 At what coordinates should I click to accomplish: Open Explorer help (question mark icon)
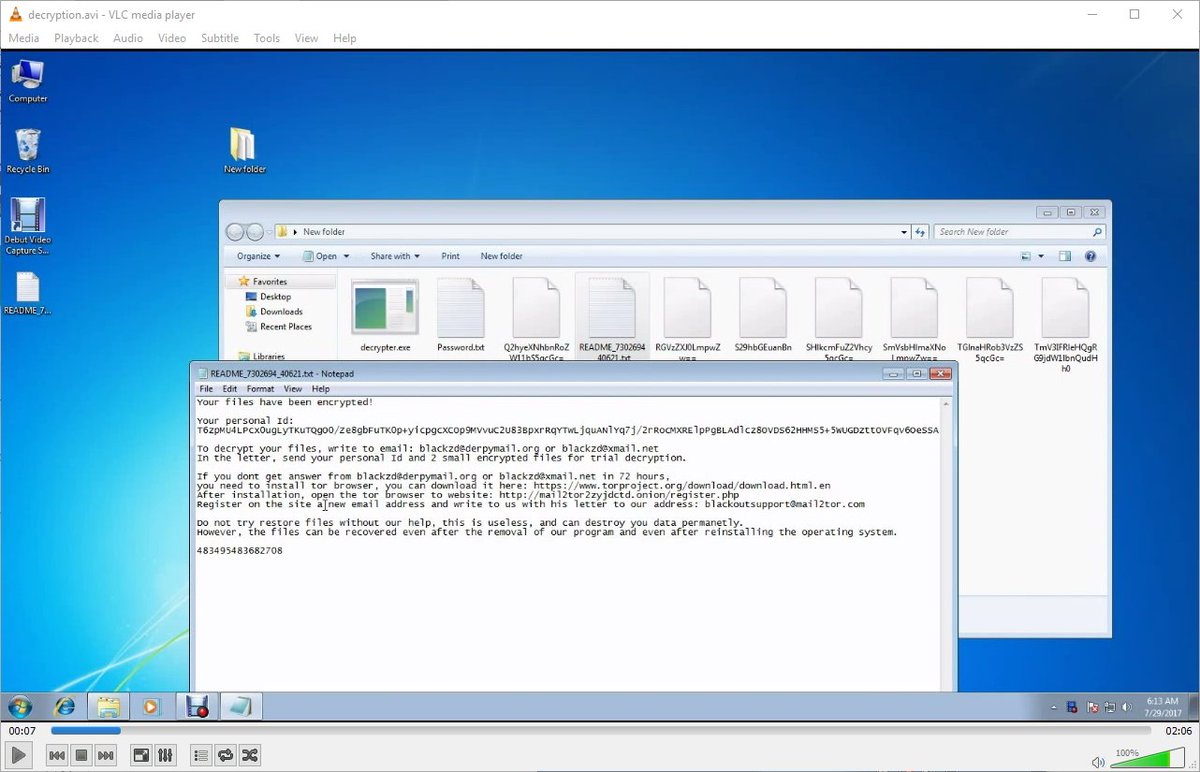1090,256
